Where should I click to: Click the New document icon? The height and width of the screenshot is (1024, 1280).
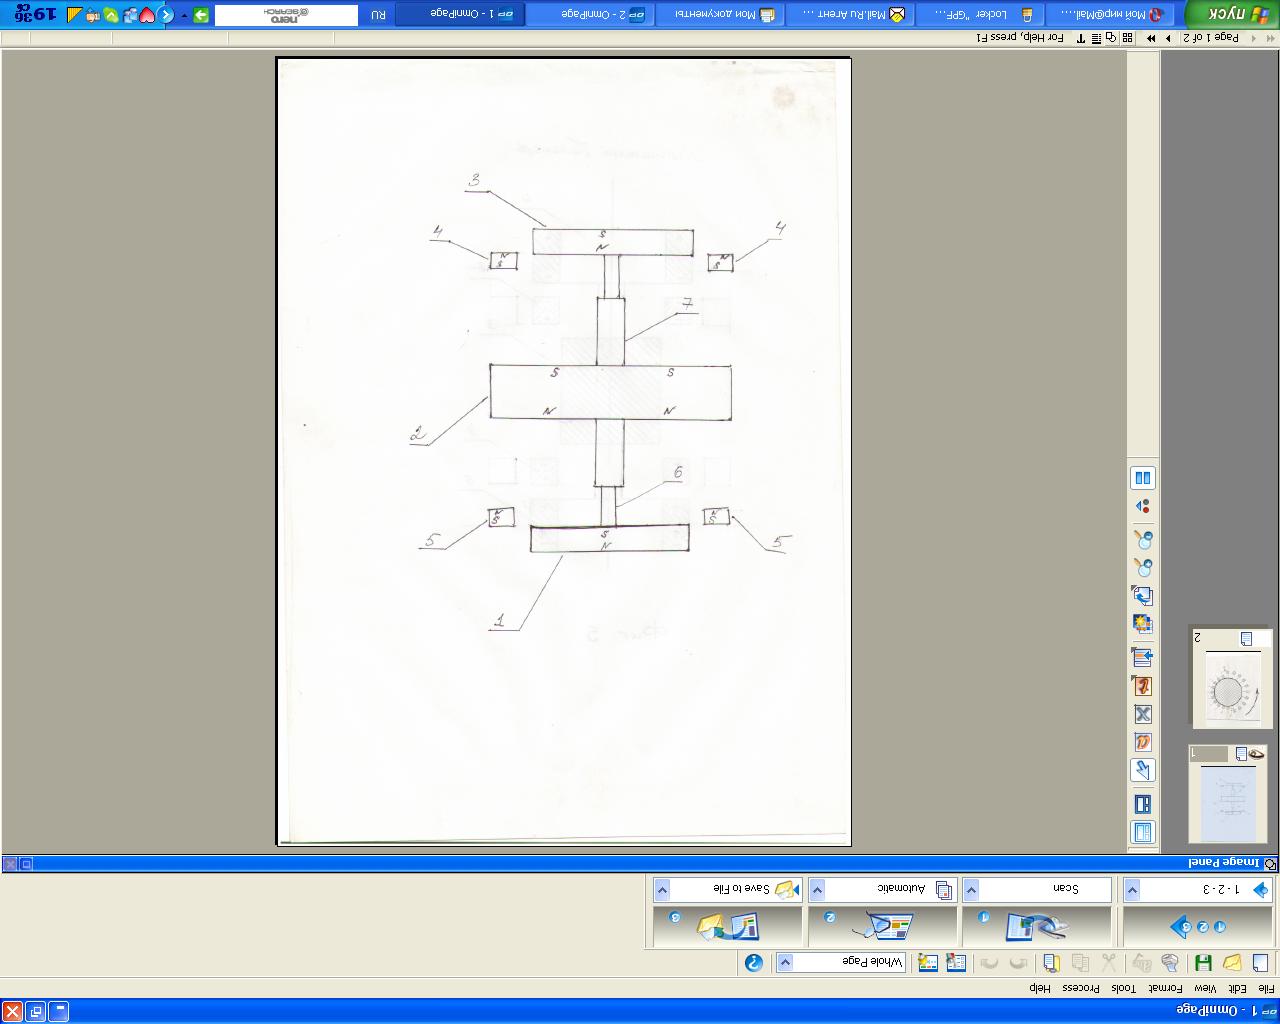[1260, 963]
